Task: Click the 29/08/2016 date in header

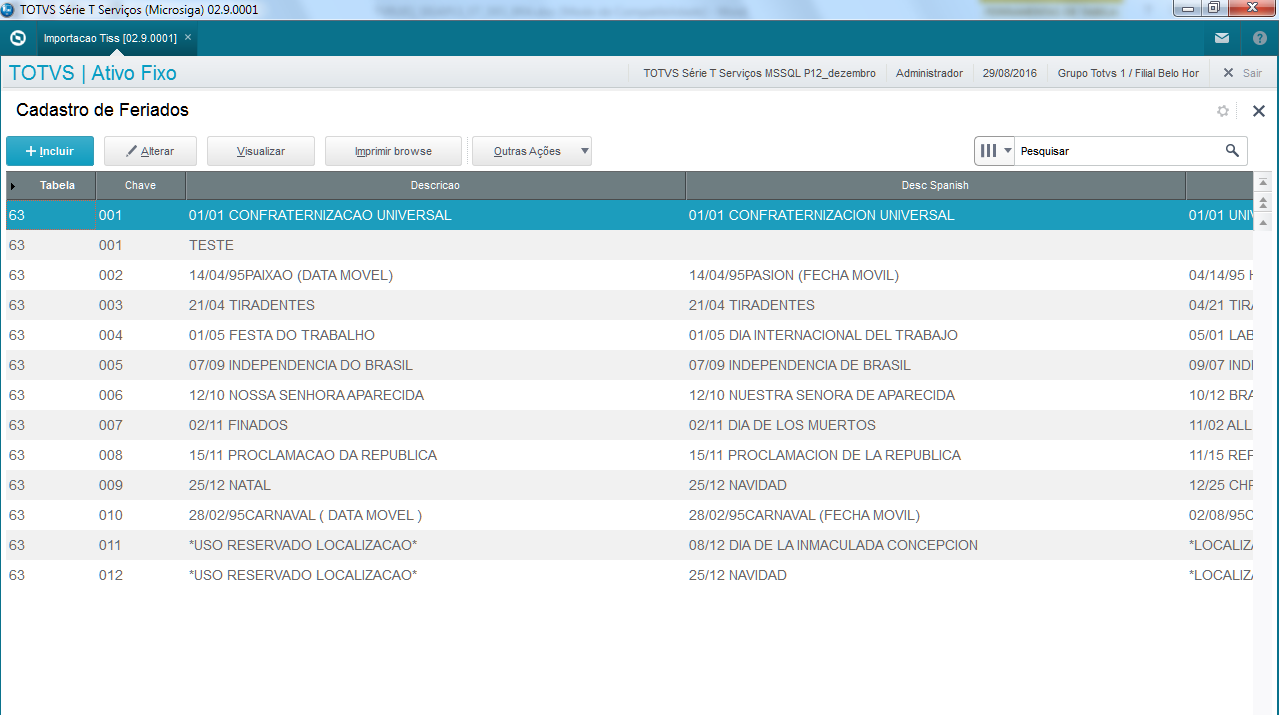Action: point(1010,73)
